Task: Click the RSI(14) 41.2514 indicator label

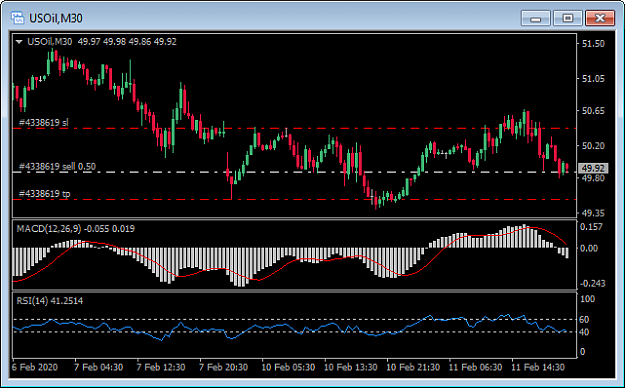Action: pyautogui.click(x=50, y=301)
